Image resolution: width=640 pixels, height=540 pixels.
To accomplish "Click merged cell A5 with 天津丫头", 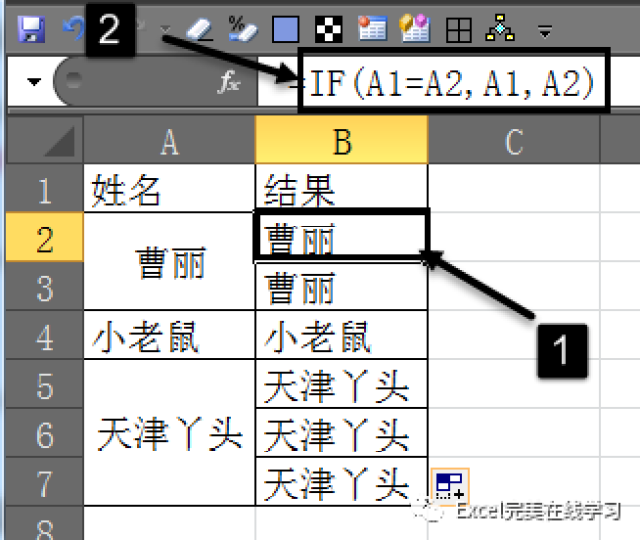I will coord(169,433).
